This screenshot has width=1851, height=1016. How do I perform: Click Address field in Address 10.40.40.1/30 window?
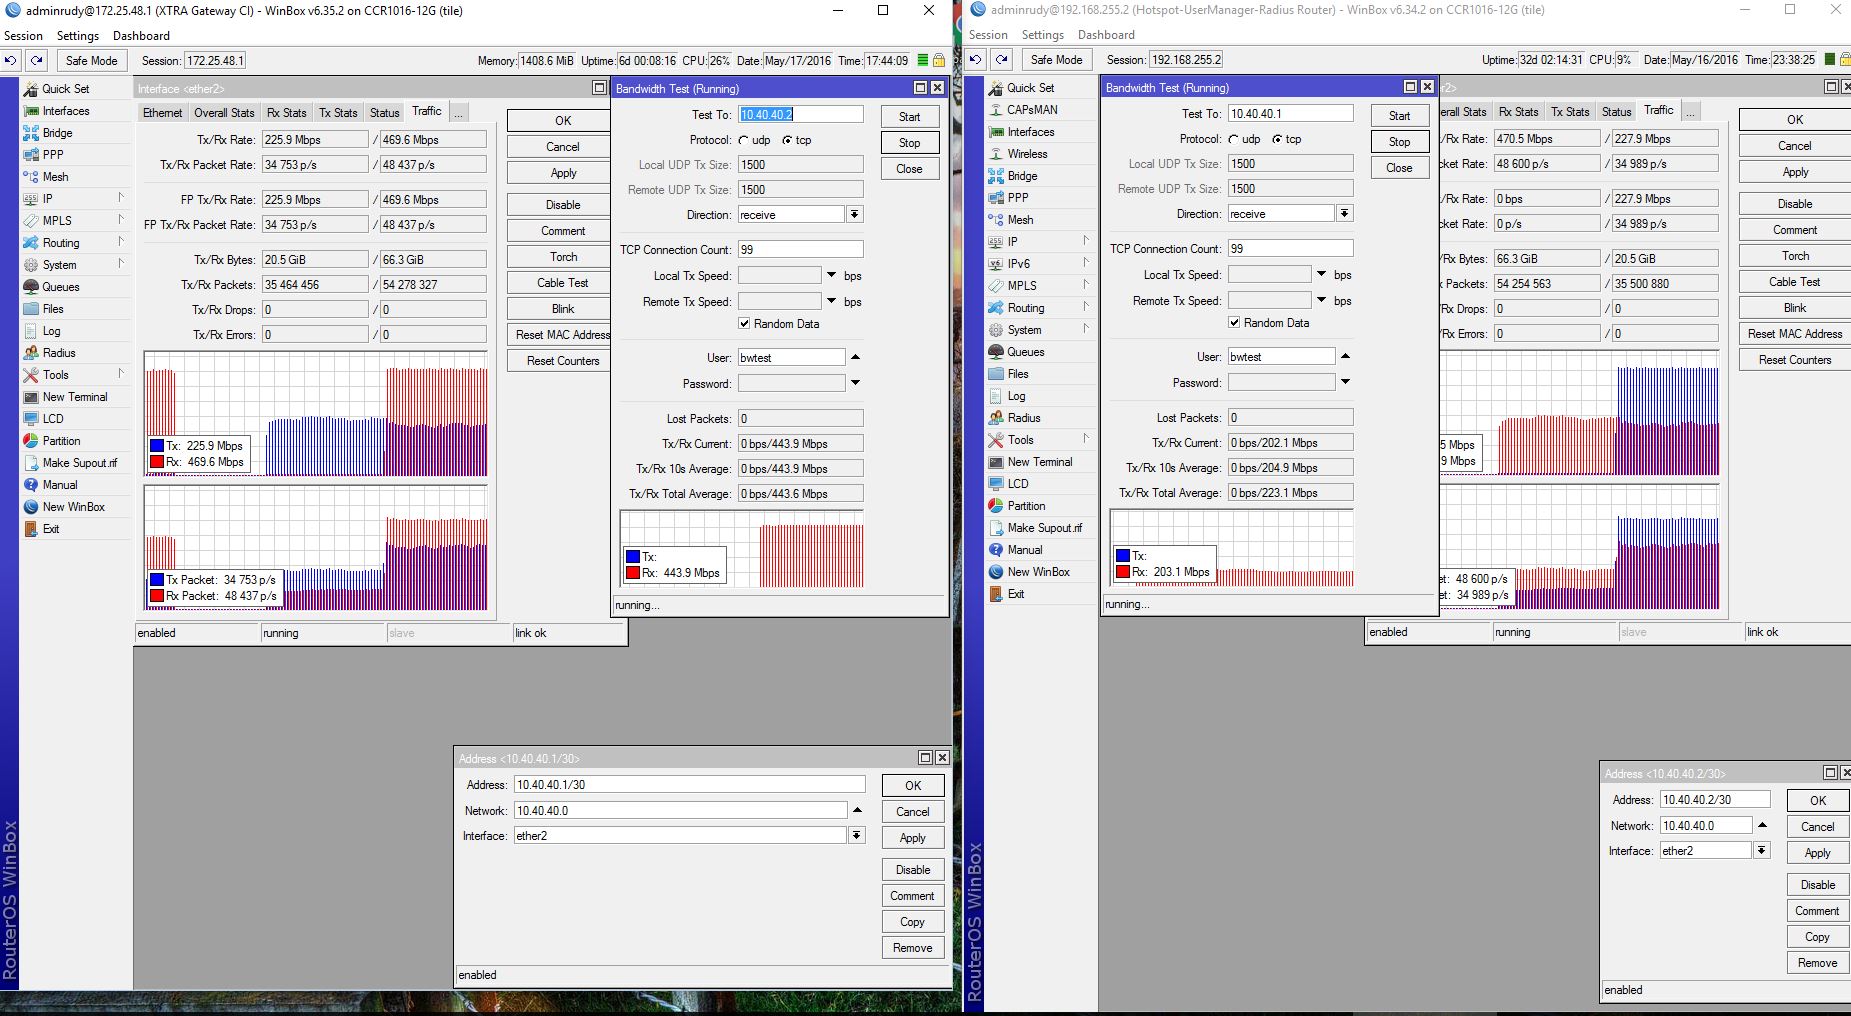(x=689, y=785)
